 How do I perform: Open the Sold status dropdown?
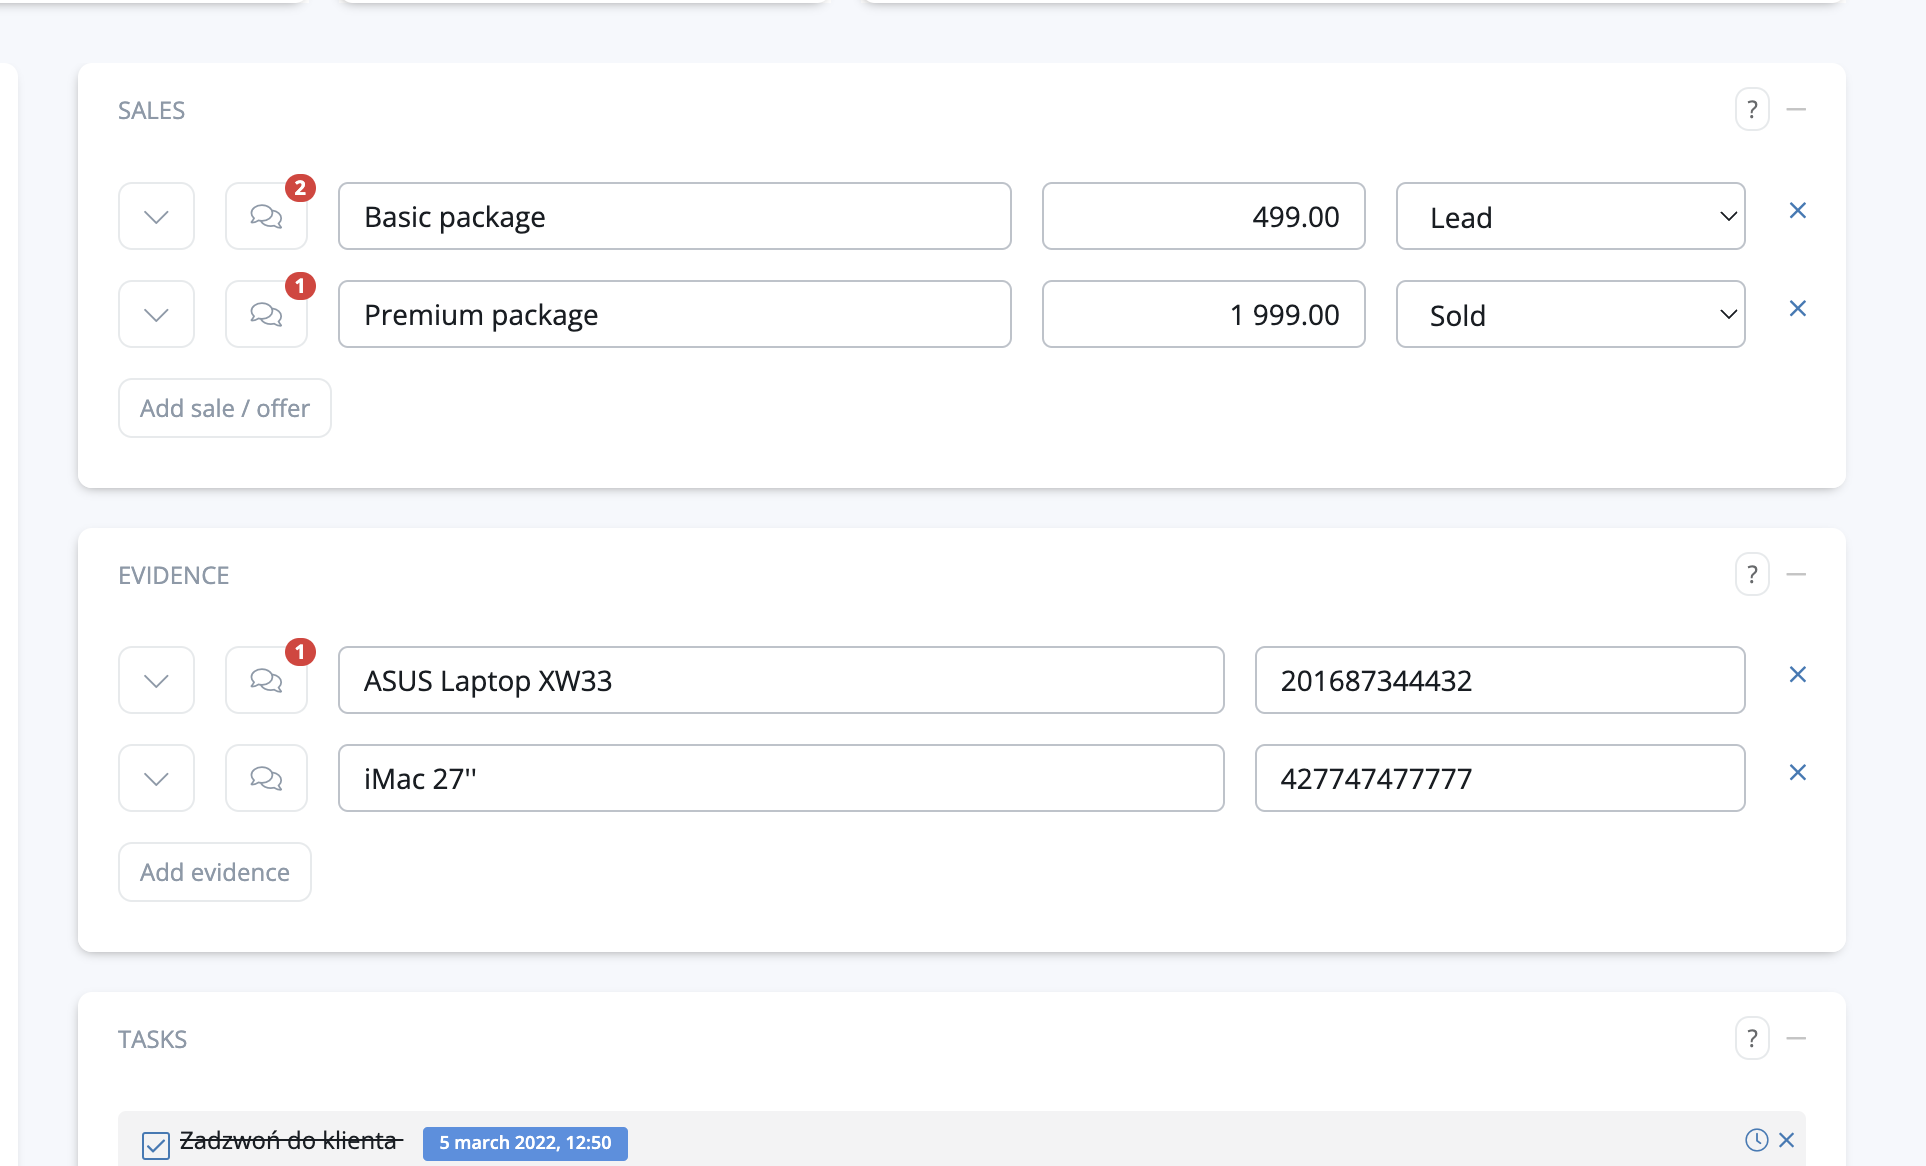[x=1570, y=314]
